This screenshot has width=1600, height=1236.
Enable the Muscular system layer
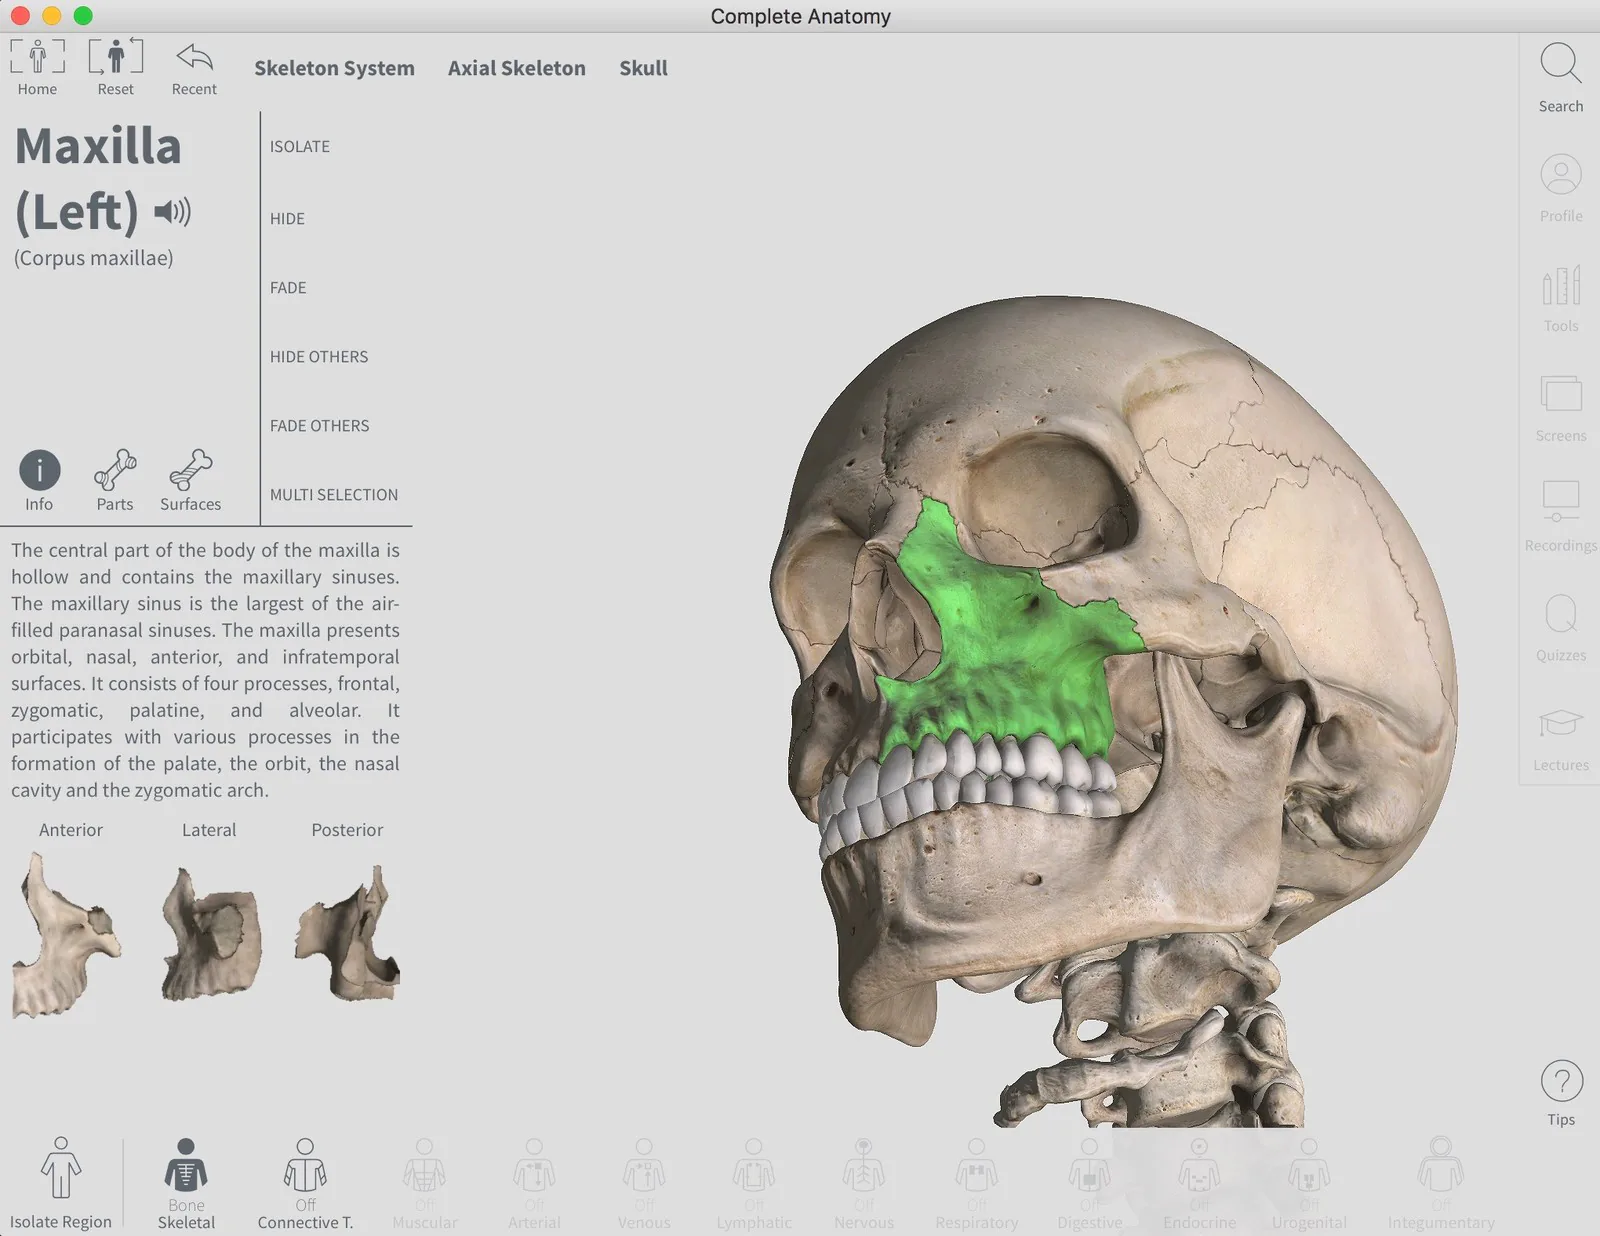point(425,1167)
